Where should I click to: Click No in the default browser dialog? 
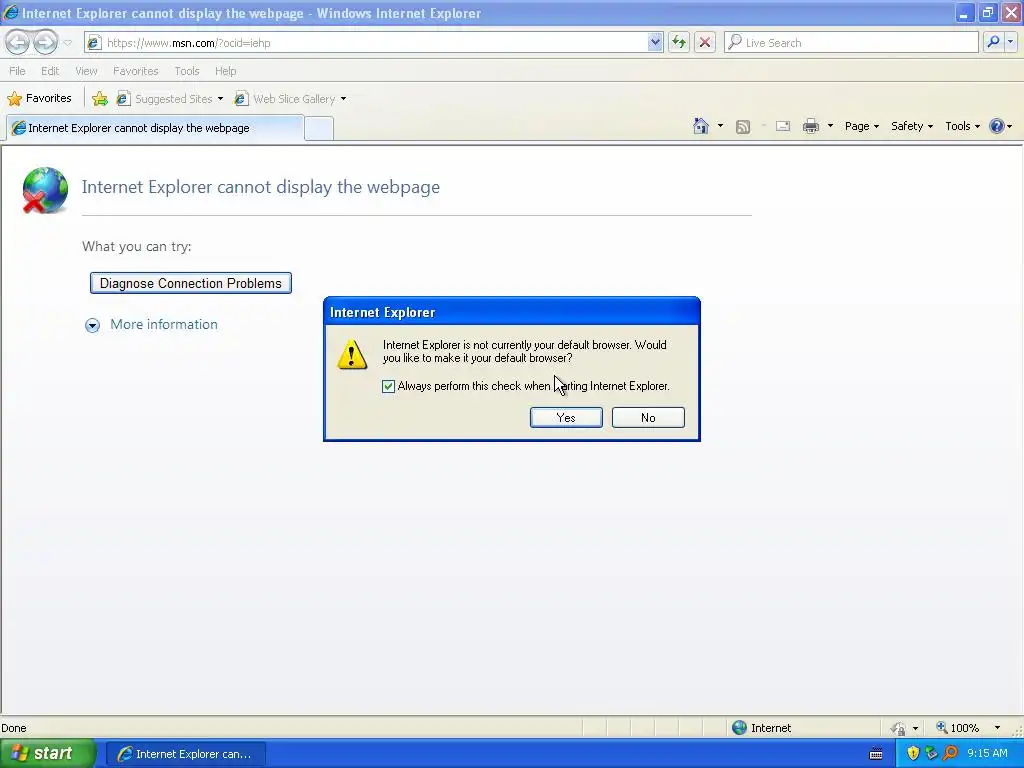tap(648, 418)
